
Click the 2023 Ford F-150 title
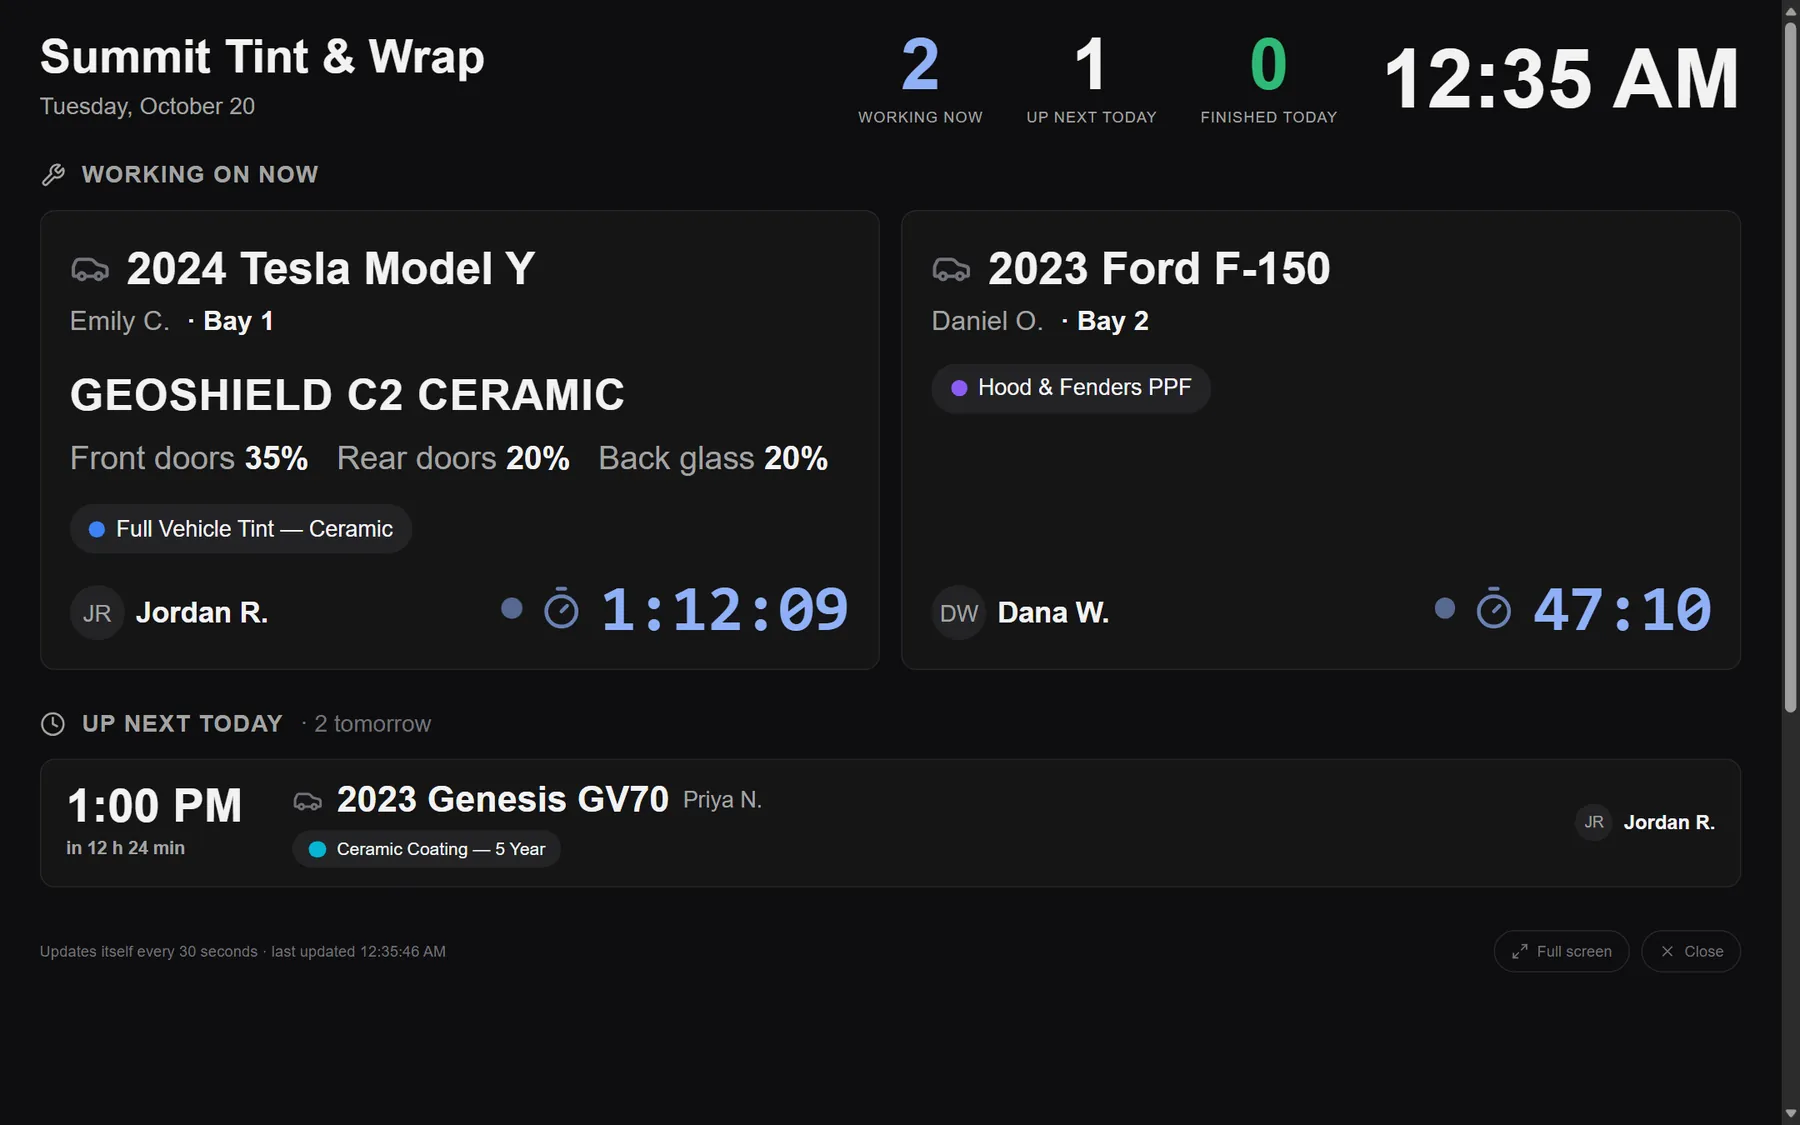click(x=1159, y=269)
